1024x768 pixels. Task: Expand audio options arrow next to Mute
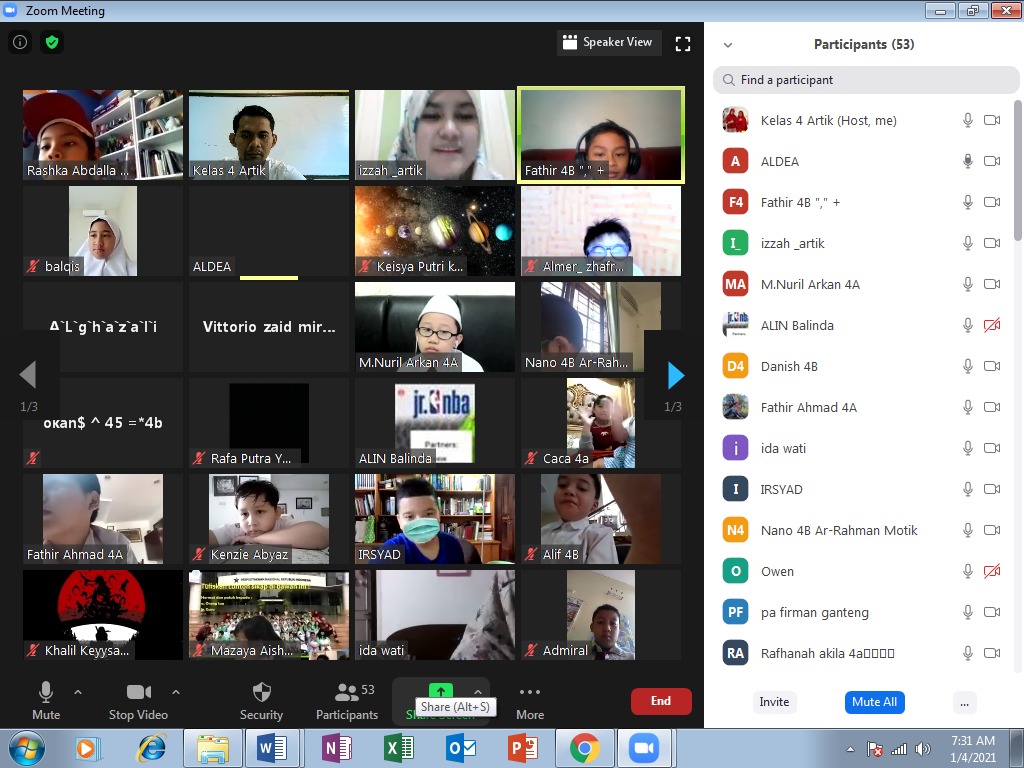78,691
